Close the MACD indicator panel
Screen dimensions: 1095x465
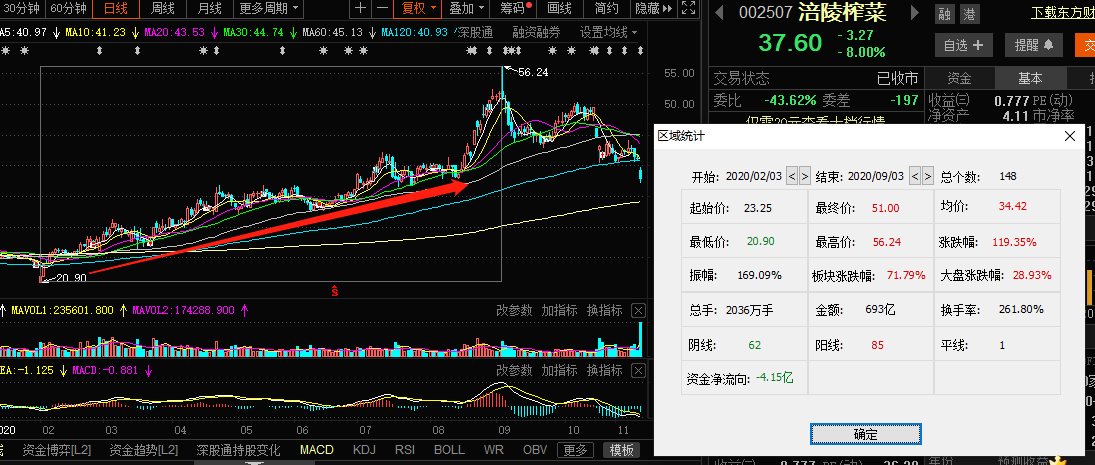[639, 370]
